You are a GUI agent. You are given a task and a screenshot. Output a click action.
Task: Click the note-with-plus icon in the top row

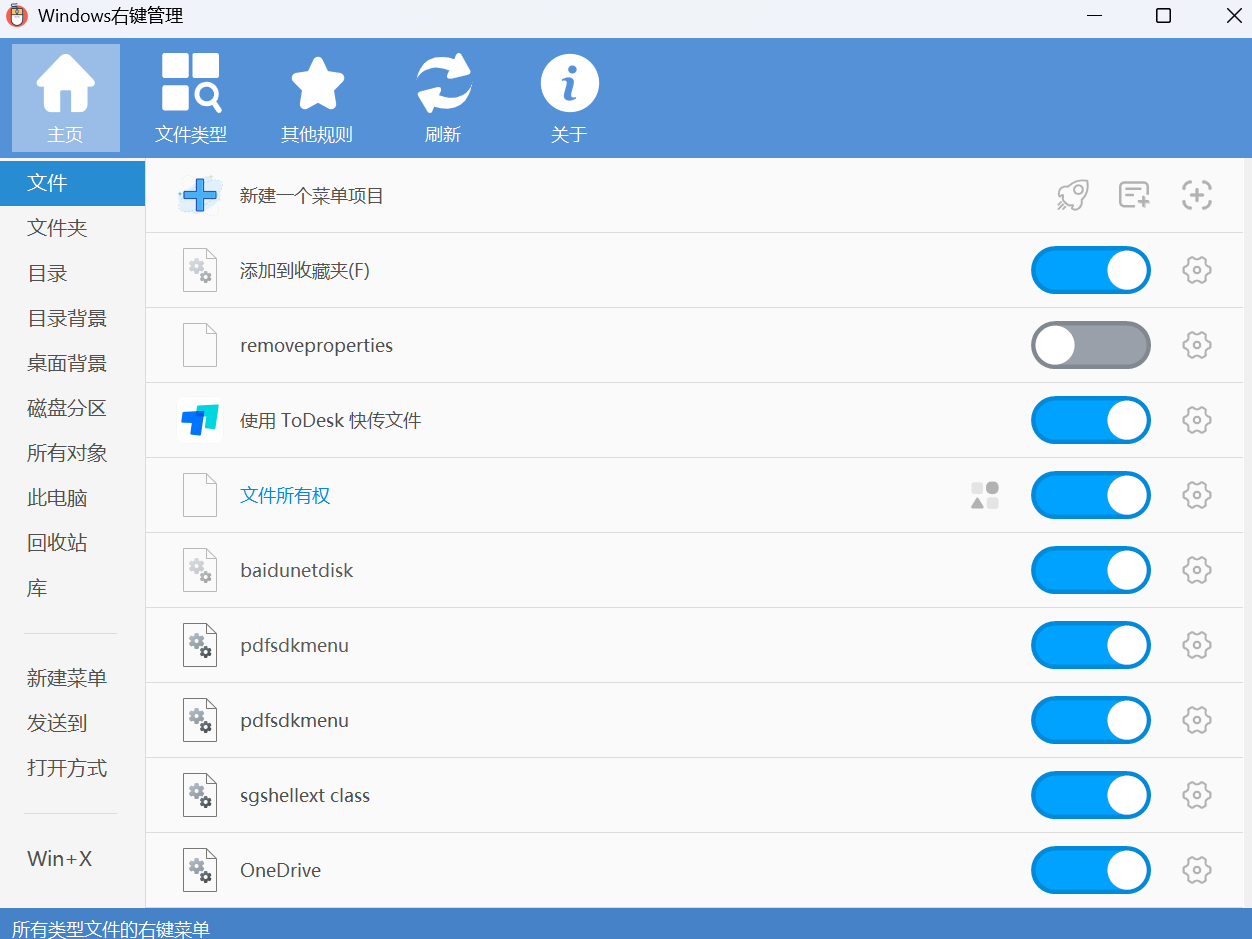[x=1134, y=195]
